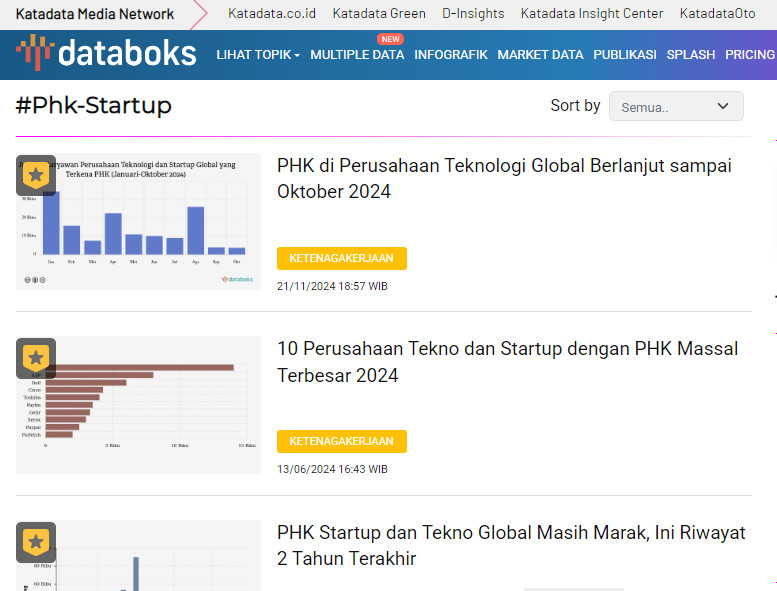The height and width of the screenshot is (591, 777).
Task: Open the Splash menu item
Action: click(x=691, y=55)
